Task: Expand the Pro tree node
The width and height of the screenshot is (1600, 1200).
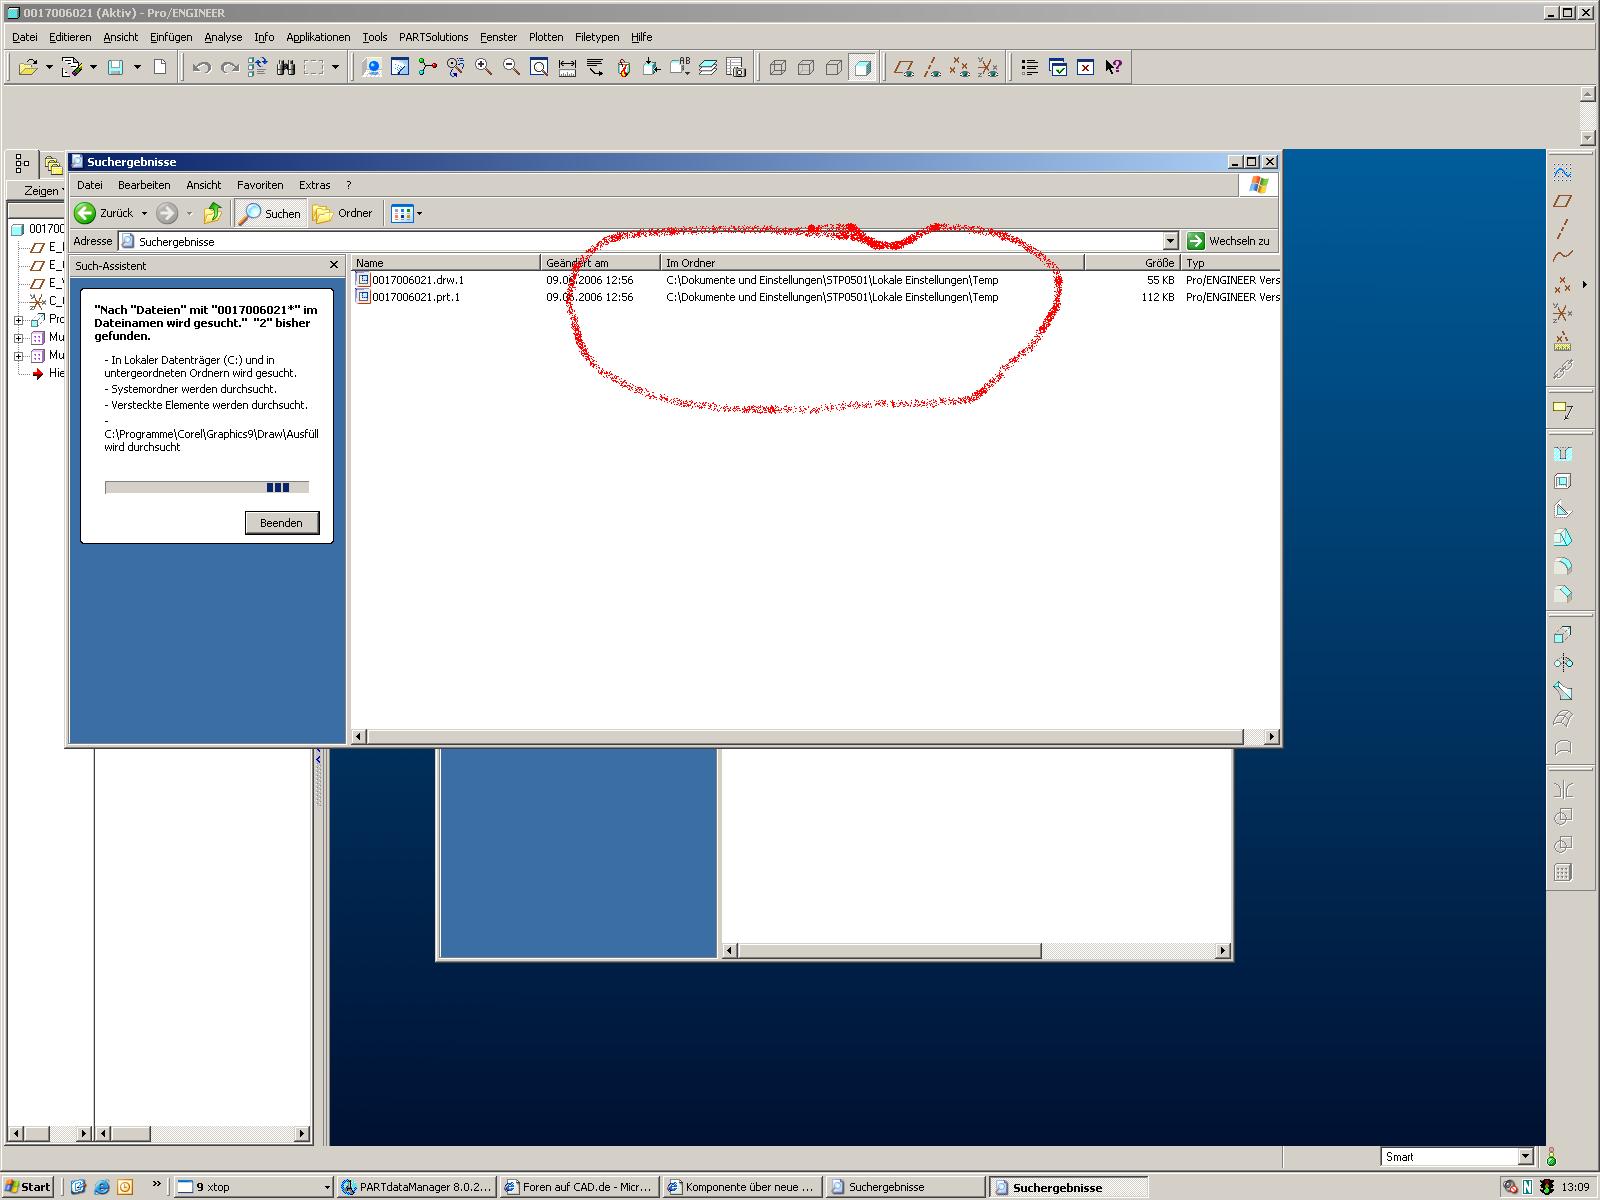Action: pos(18,320)
